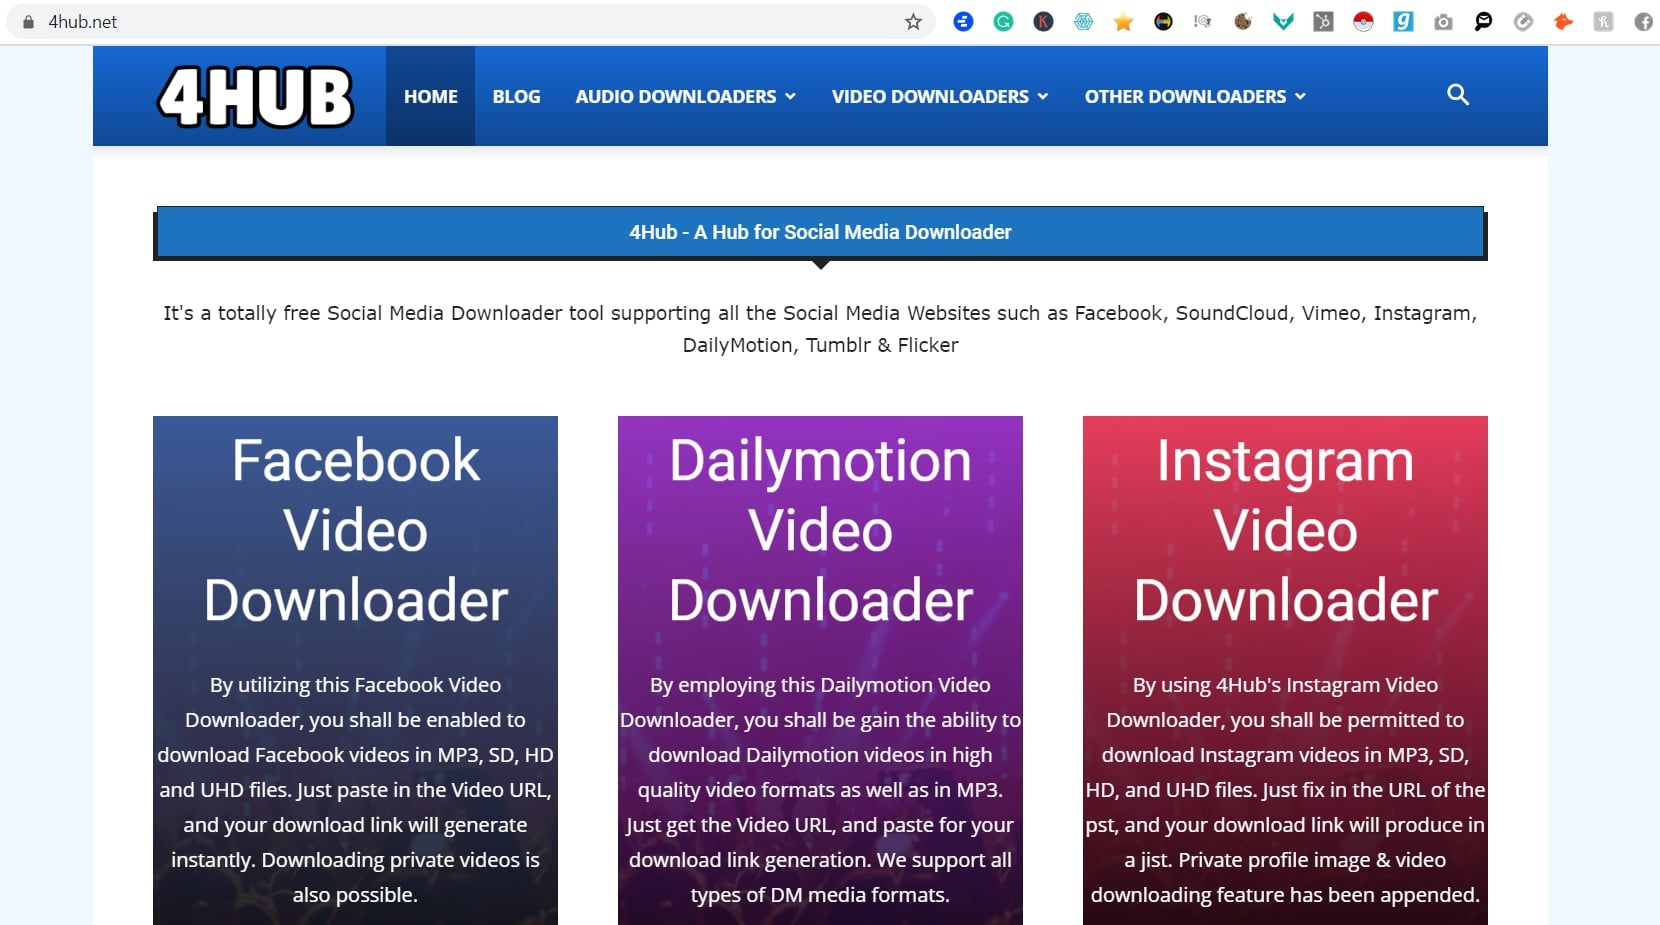Open the BLOG menu item

(x=516, y=96)
